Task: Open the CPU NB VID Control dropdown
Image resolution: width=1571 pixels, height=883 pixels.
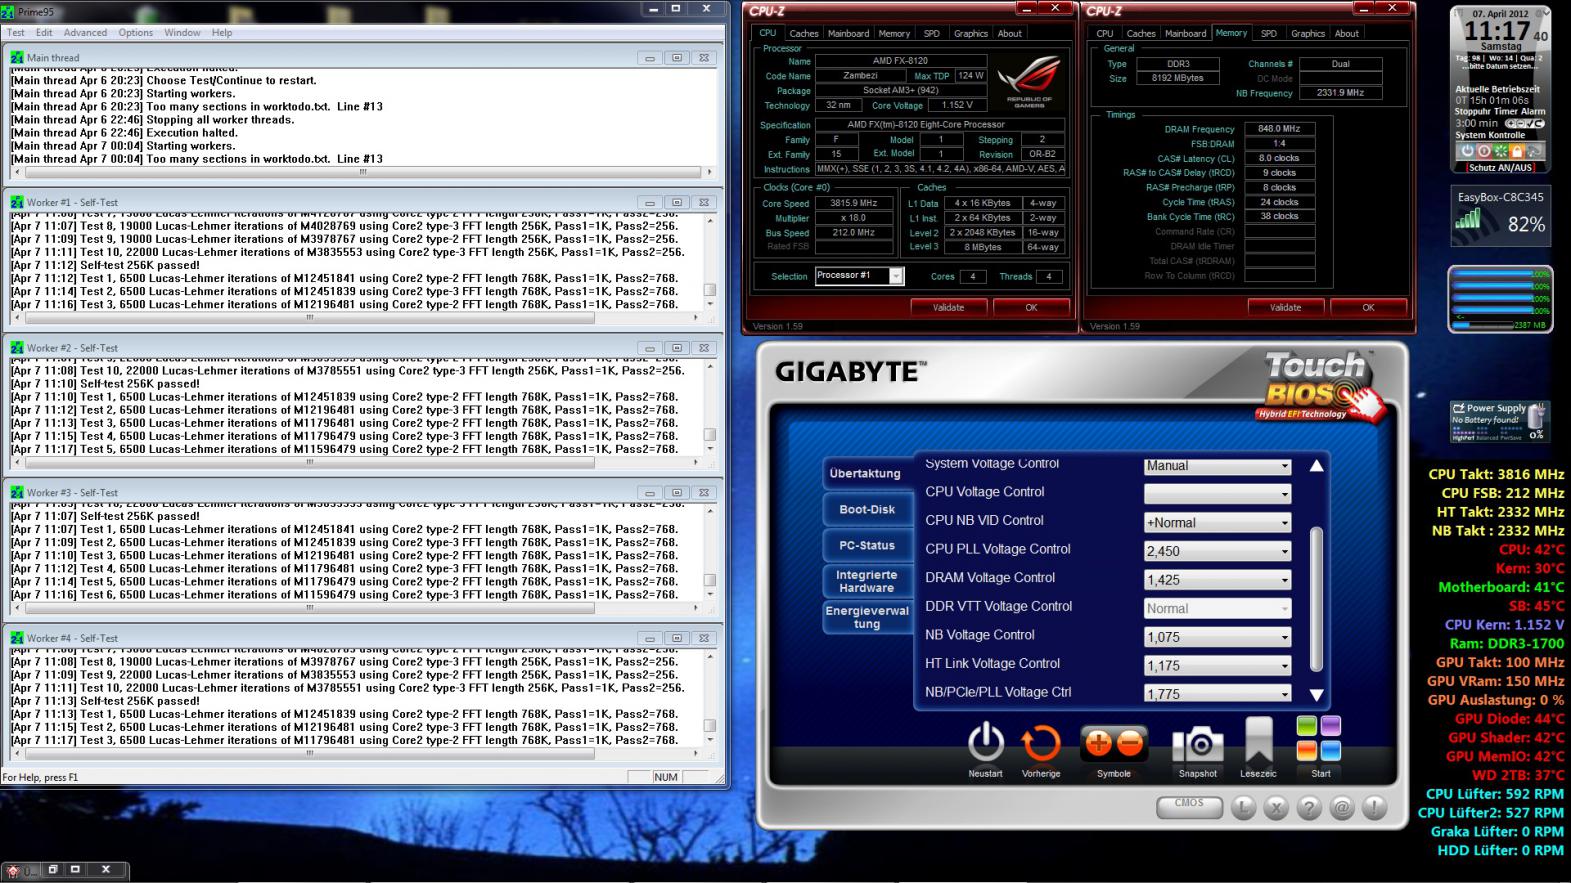Action: (x=1217, y=522)
